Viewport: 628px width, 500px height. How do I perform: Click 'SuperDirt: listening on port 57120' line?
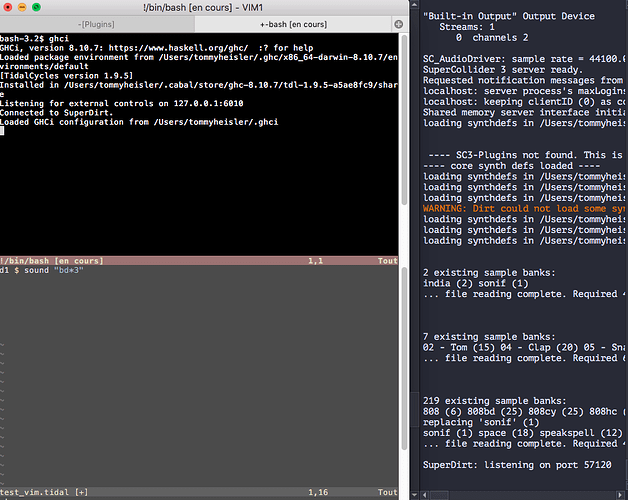tap(517, 465)
